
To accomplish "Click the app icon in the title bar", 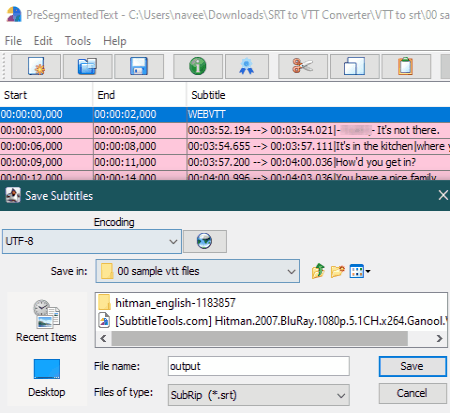I will click(14, 14).
